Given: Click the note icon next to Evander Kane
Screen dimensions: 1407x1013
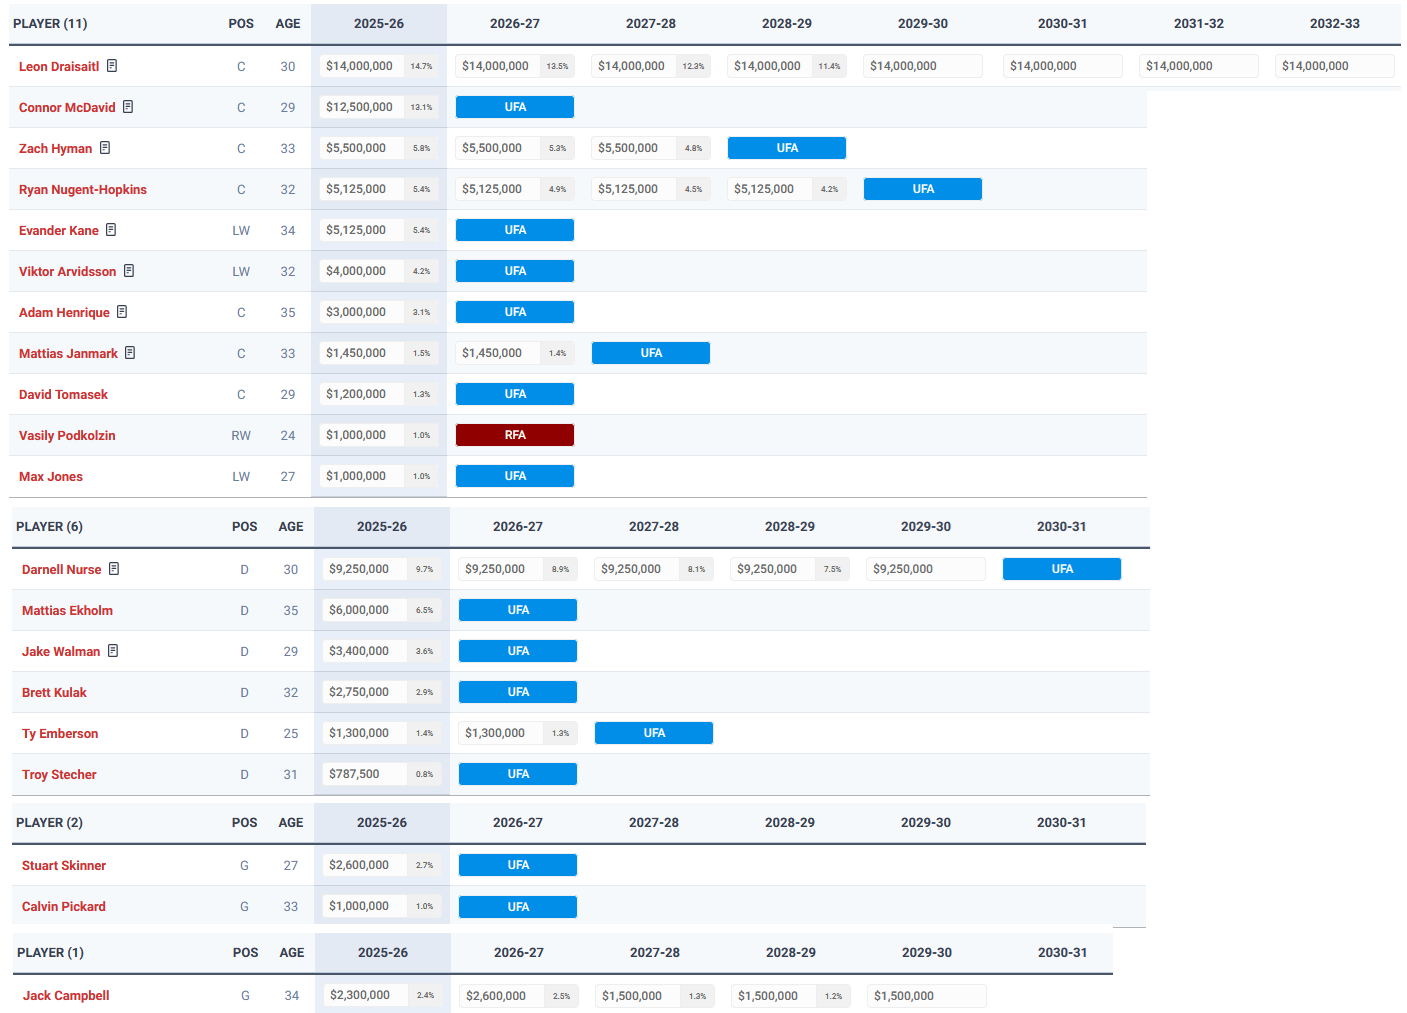Looking at the screenshot, I should pyautogui.click(x=111, y=230).
